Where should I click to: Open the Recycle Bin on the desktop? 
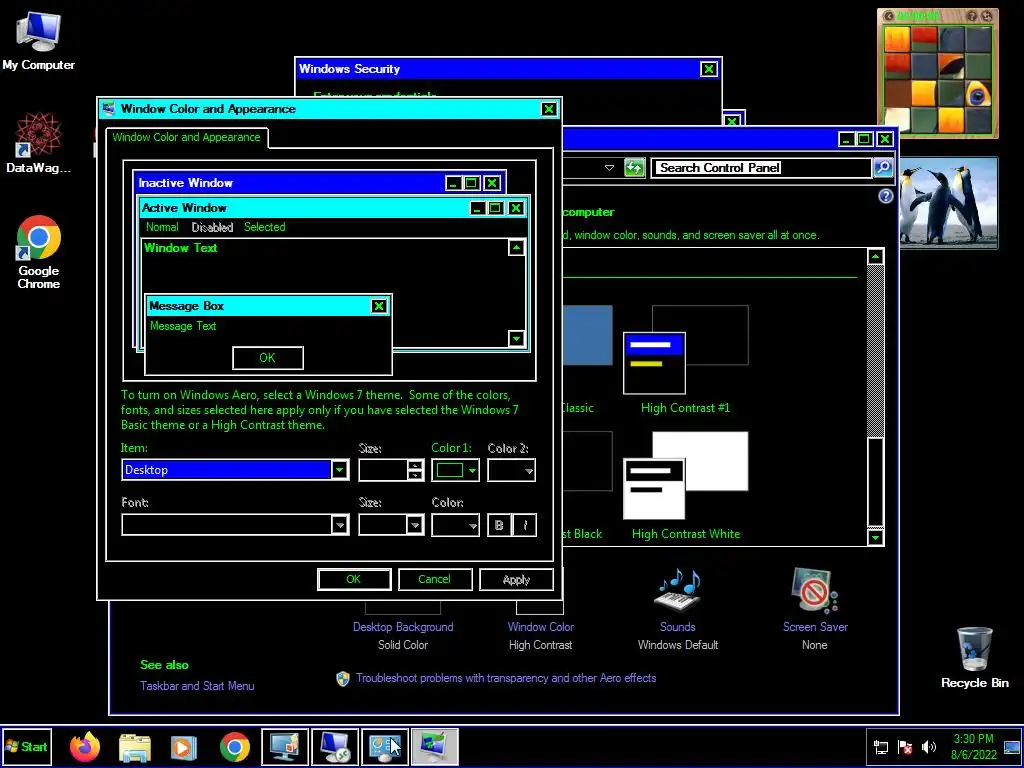click(974, 657)
